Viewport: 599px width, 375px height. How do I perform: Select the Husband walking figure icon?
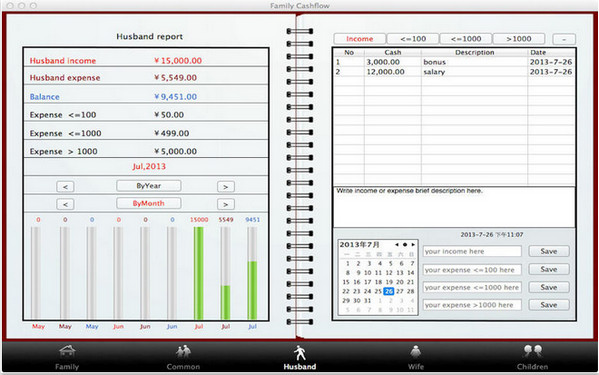(x=300, y=352)
